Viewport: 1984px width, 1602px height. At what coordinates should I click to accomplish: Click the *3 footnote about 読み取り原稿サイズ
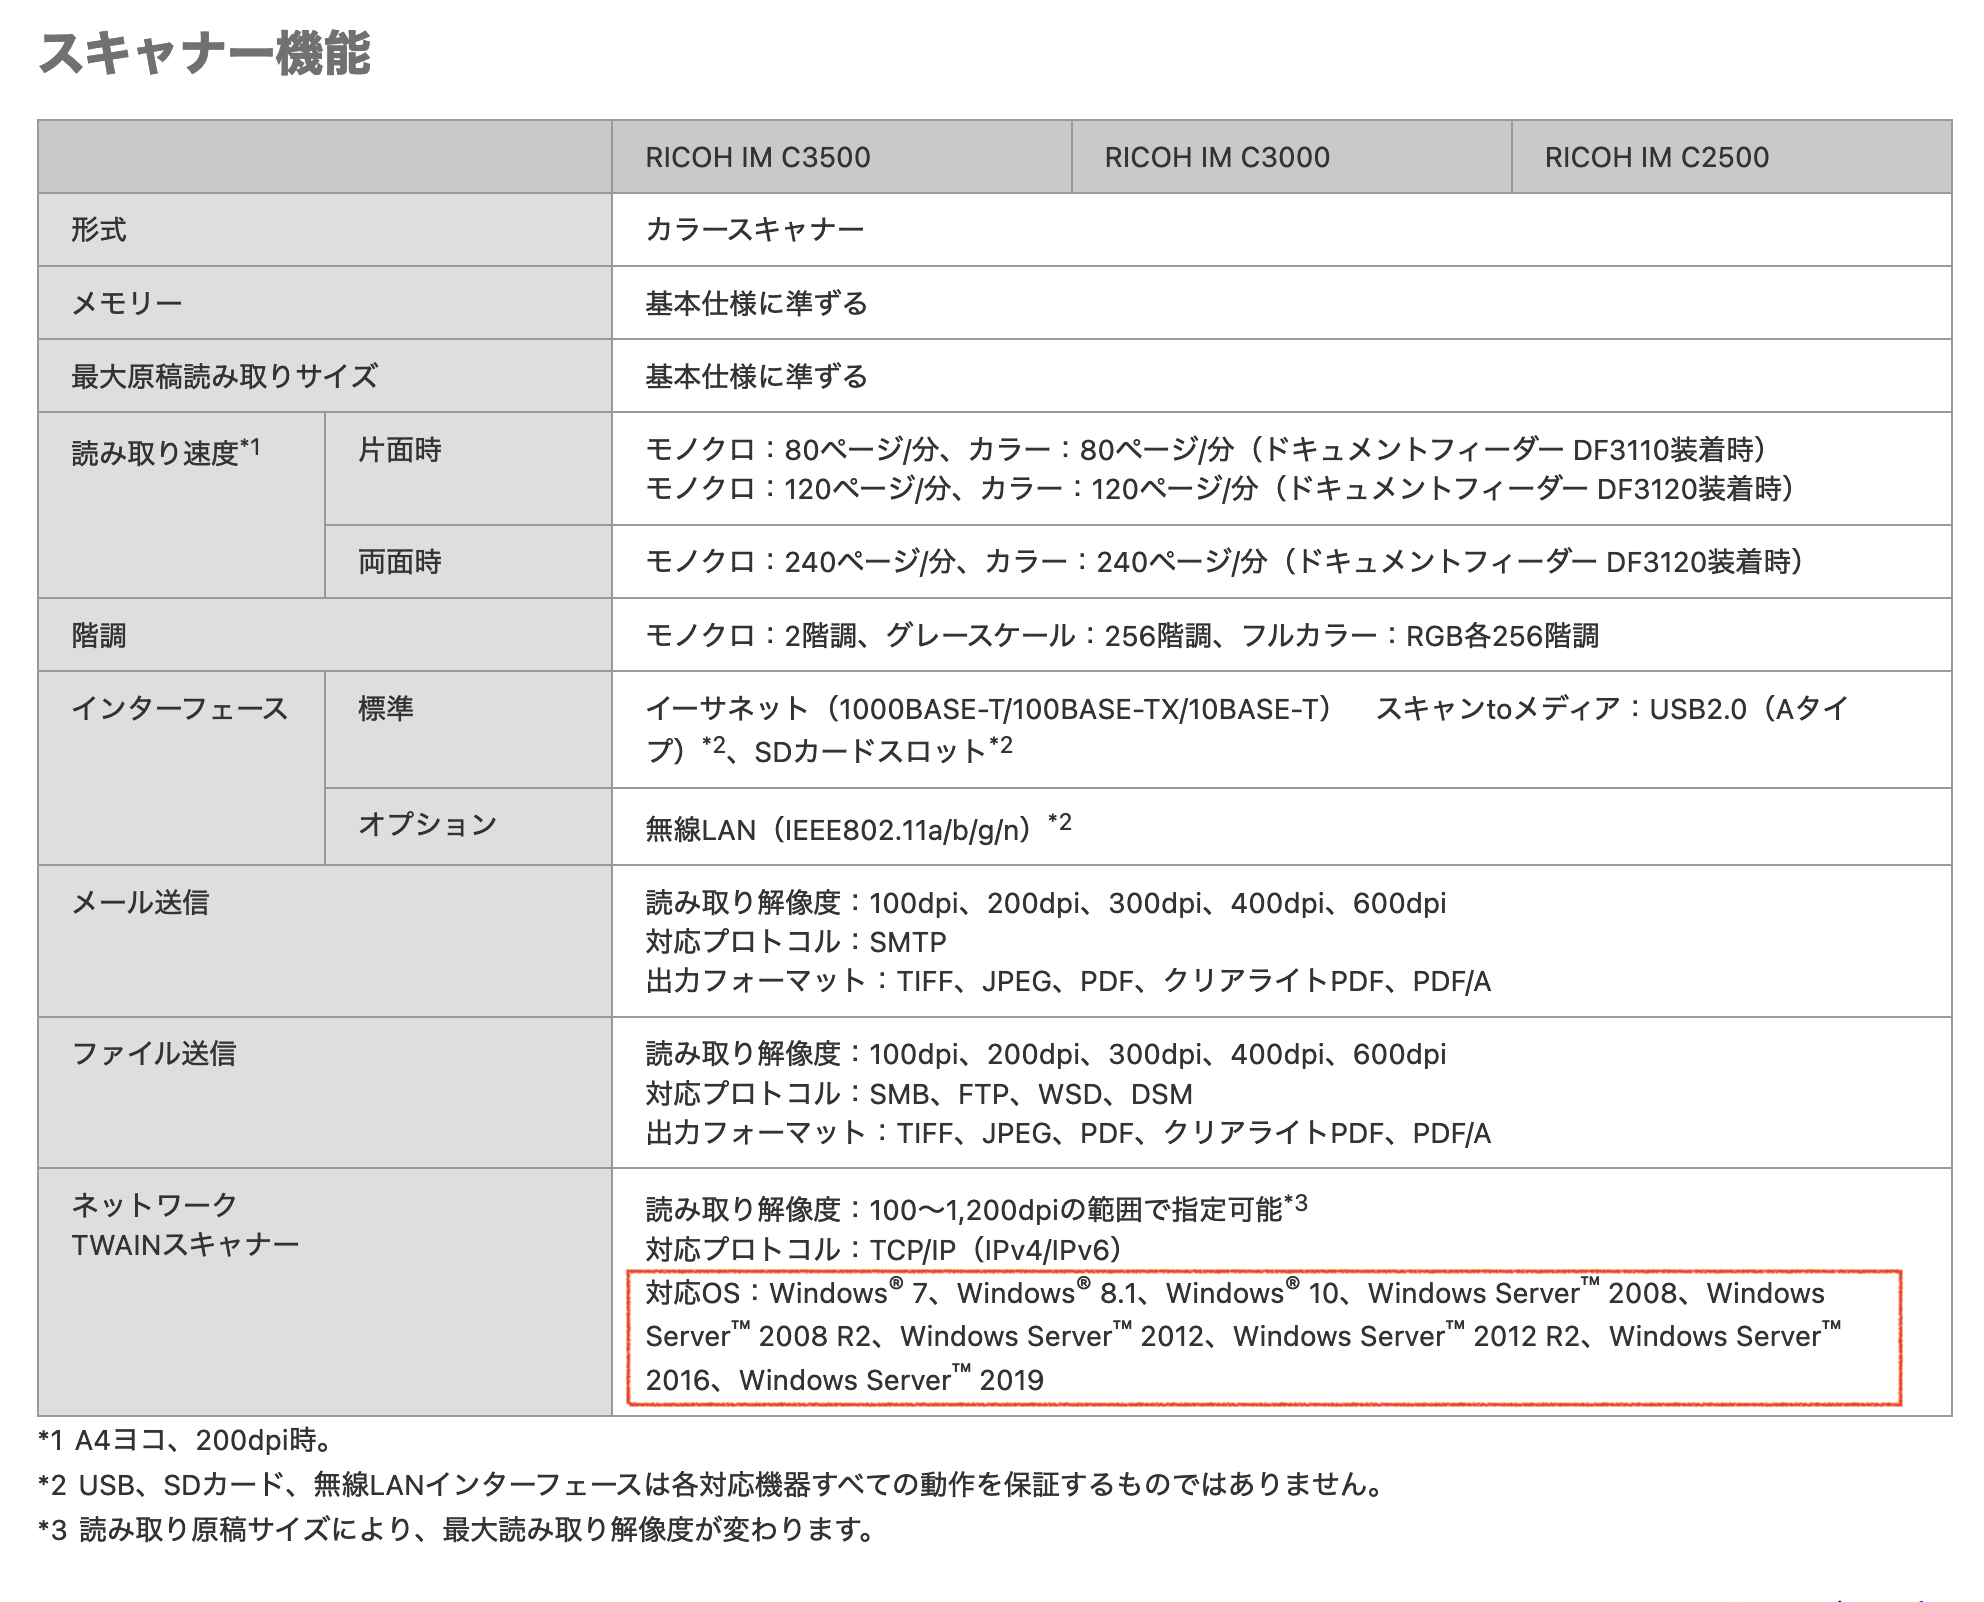457,1529
